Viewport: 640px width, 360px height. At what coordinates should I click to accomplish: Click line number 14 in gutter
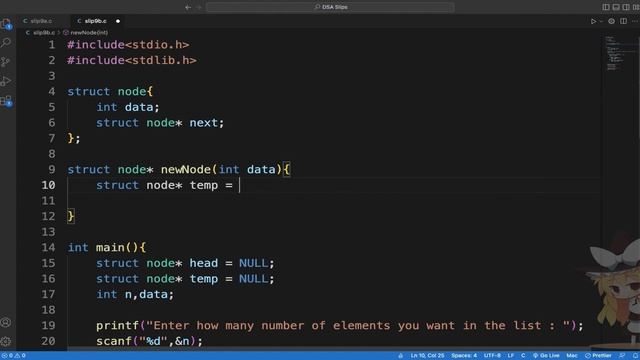coord(48,248)
